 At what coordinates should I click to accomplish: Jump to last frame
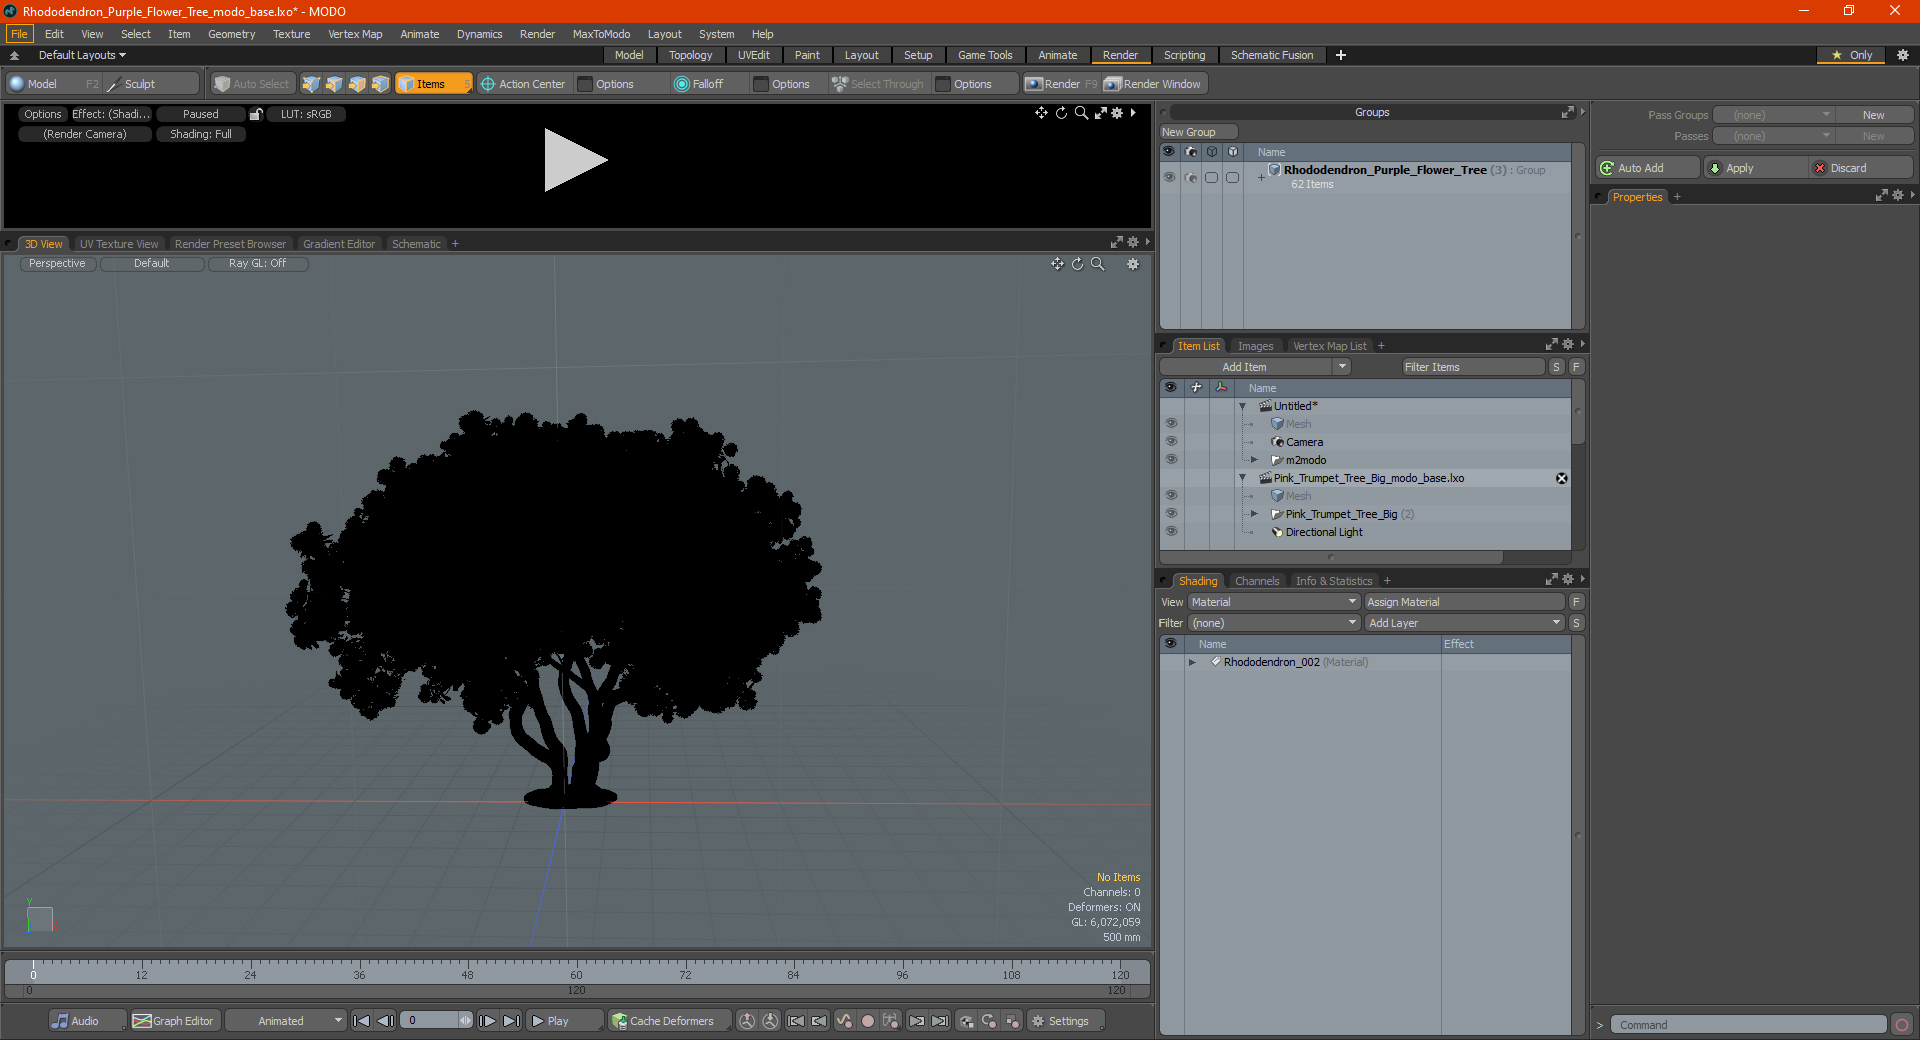point(511,1021)
